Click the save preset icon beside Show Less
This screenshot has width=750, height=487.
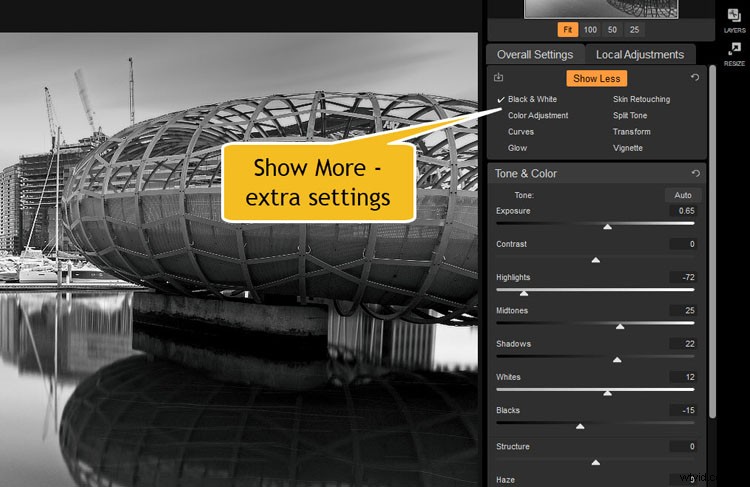click(498, 77)
